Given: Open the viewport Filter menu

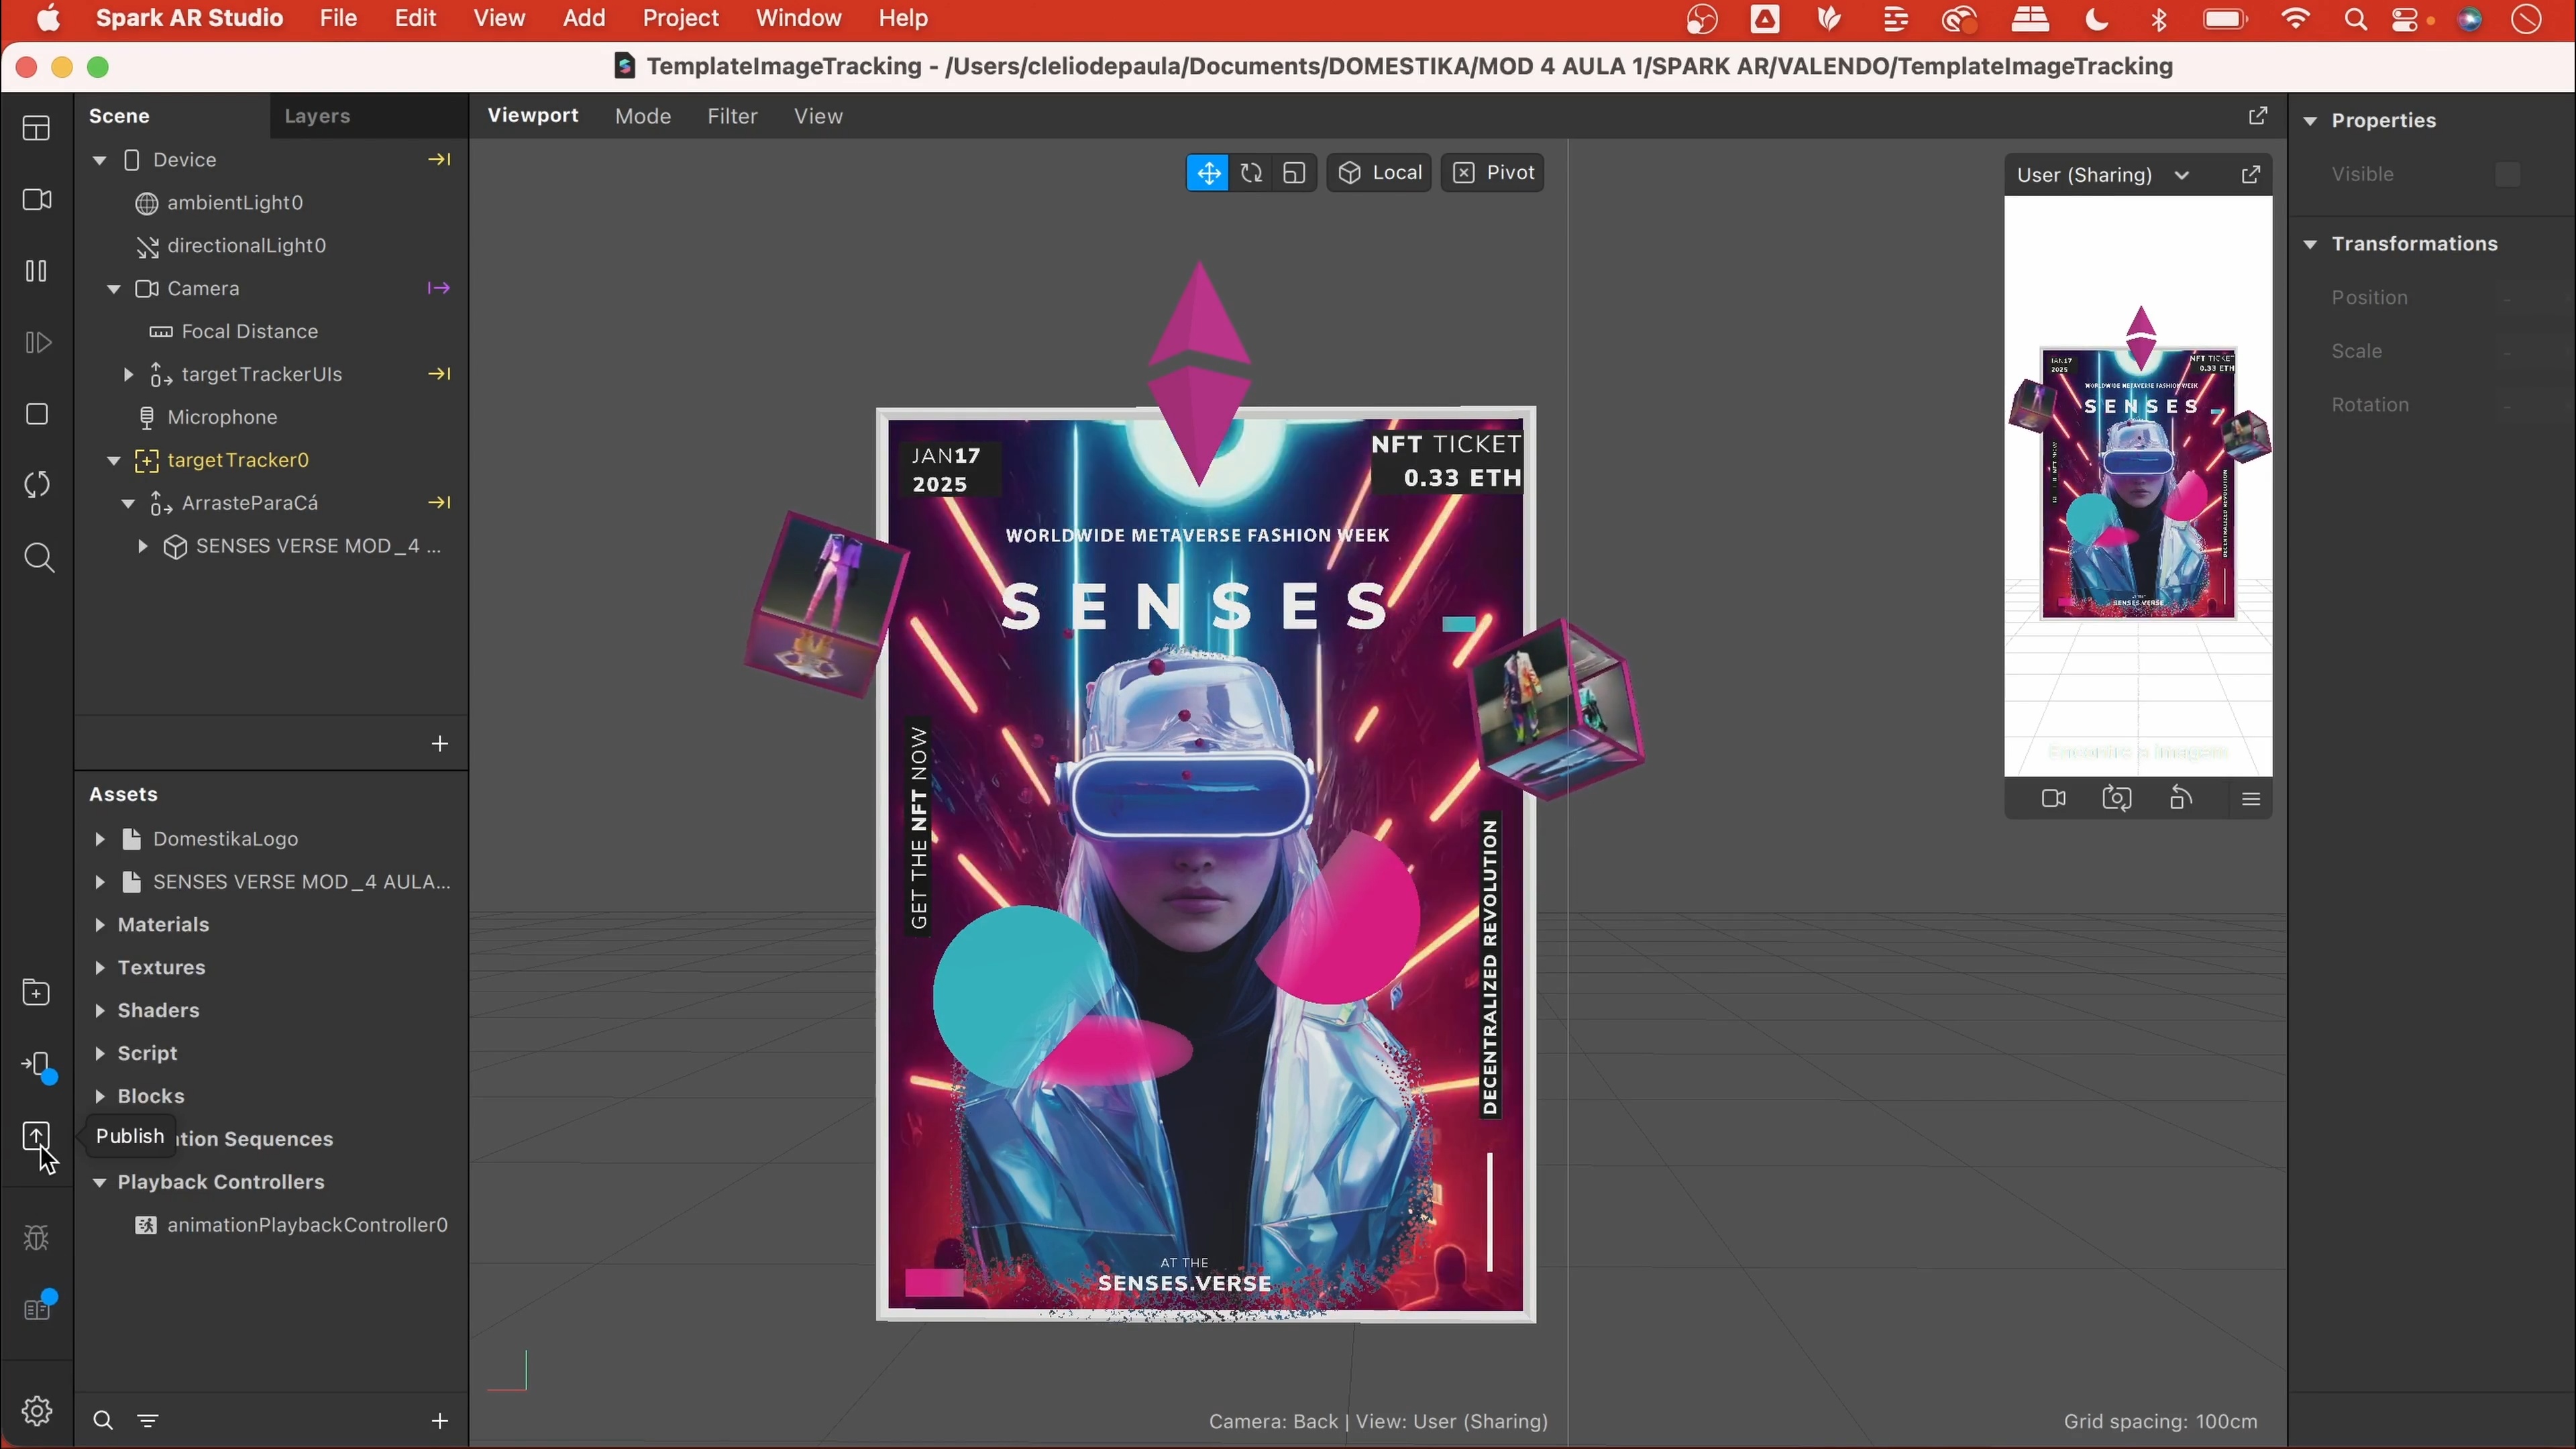Looking at the screenshot, I should click(732, 116).
